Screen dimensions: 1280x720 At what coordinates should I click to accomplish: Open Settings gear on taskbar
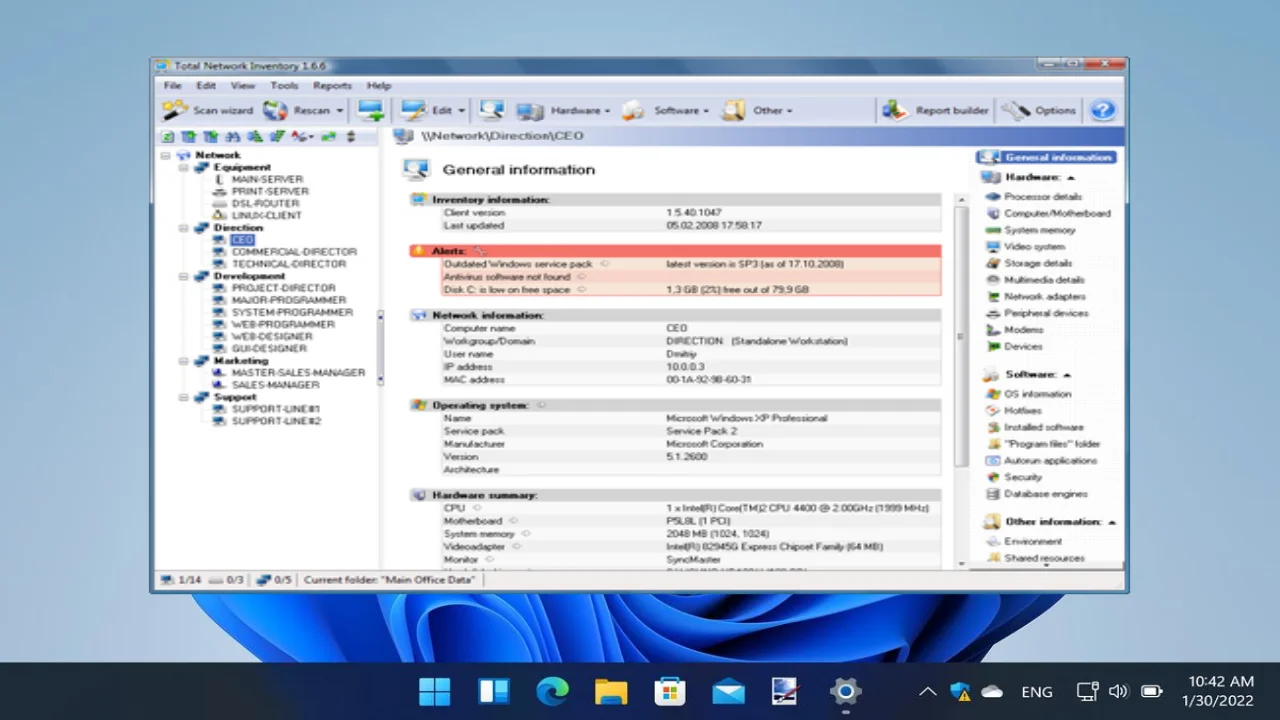pos(845,691)
